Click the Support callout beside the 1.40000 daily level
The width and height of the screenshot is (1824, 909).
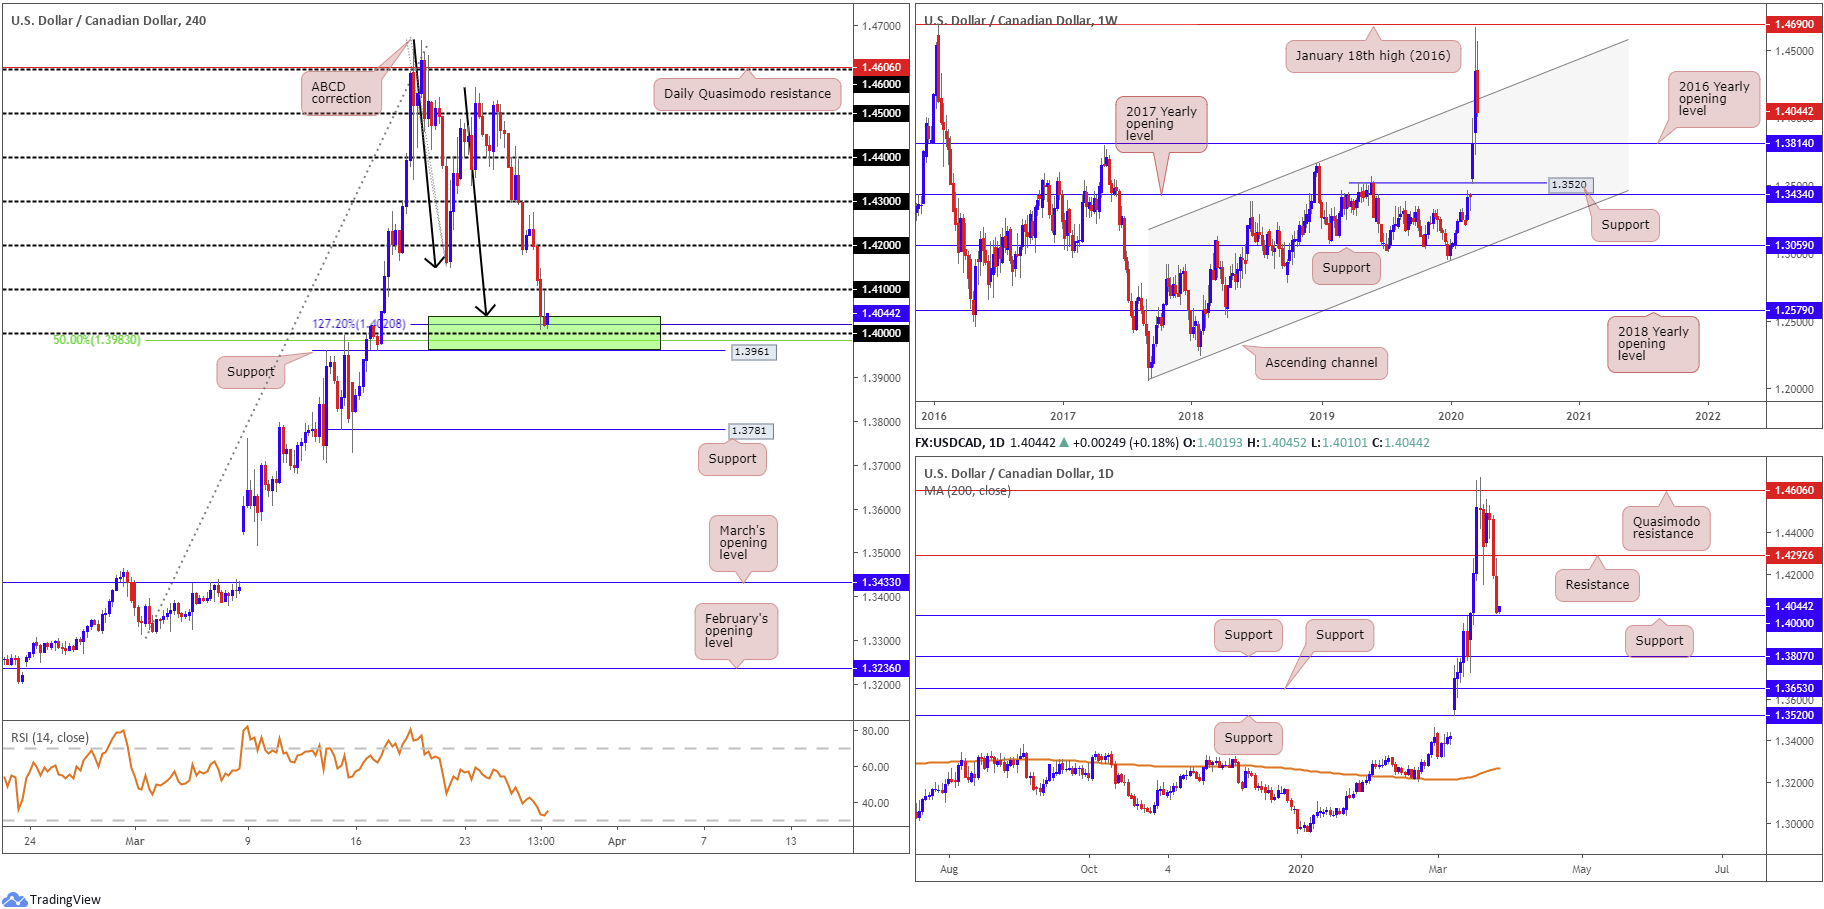pos(1659,641)
